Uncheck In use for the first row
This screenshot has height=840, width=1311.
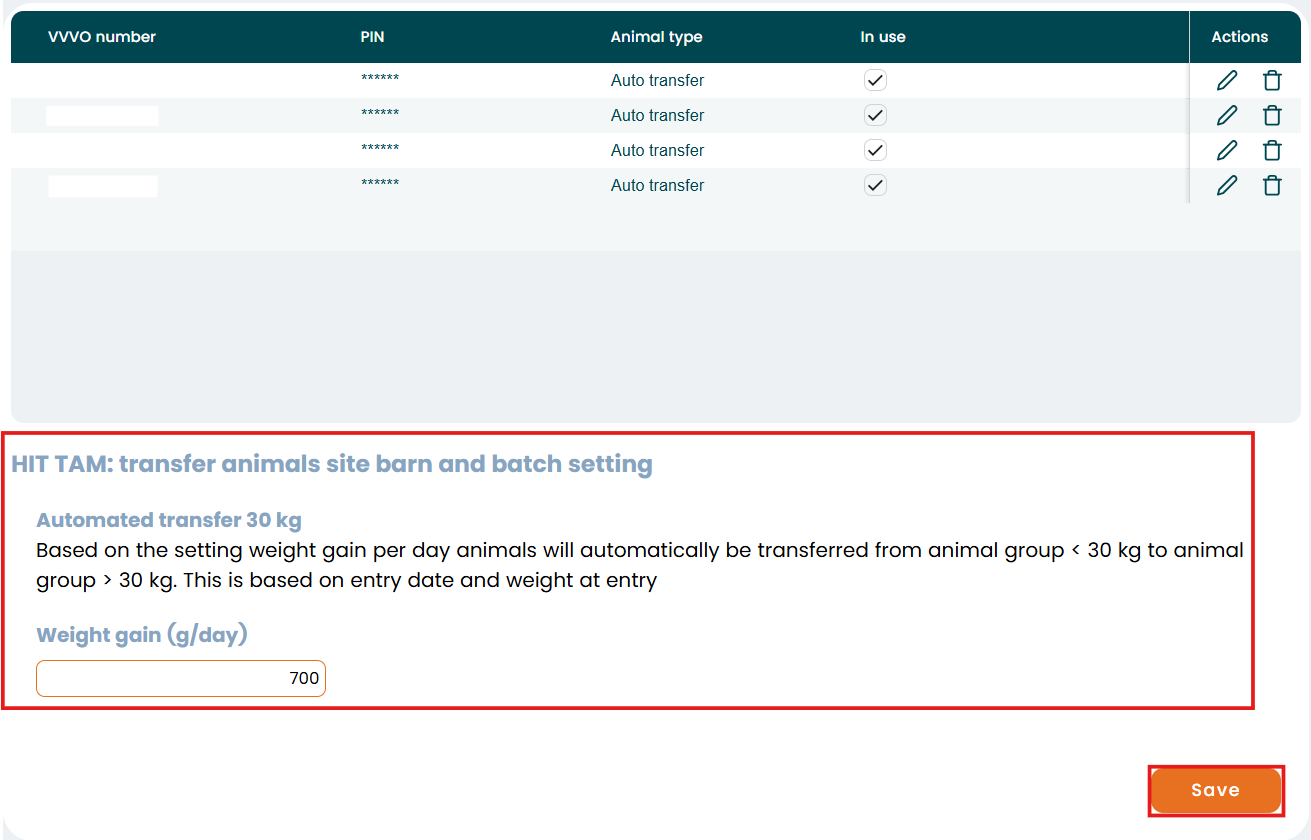pyautogui.click(x=875, y=80)
